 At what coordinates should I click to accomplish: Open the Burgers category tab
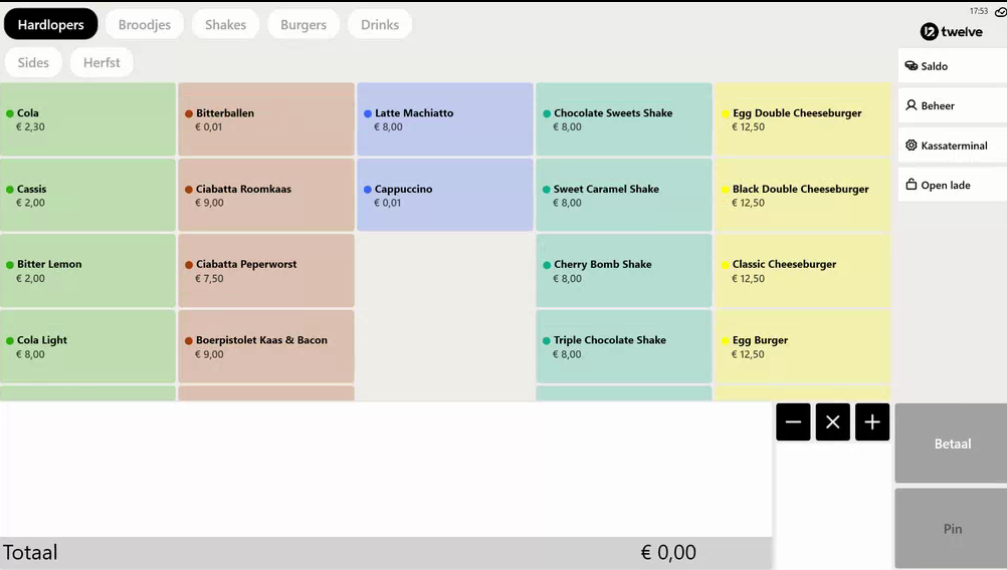click(303, 25)
